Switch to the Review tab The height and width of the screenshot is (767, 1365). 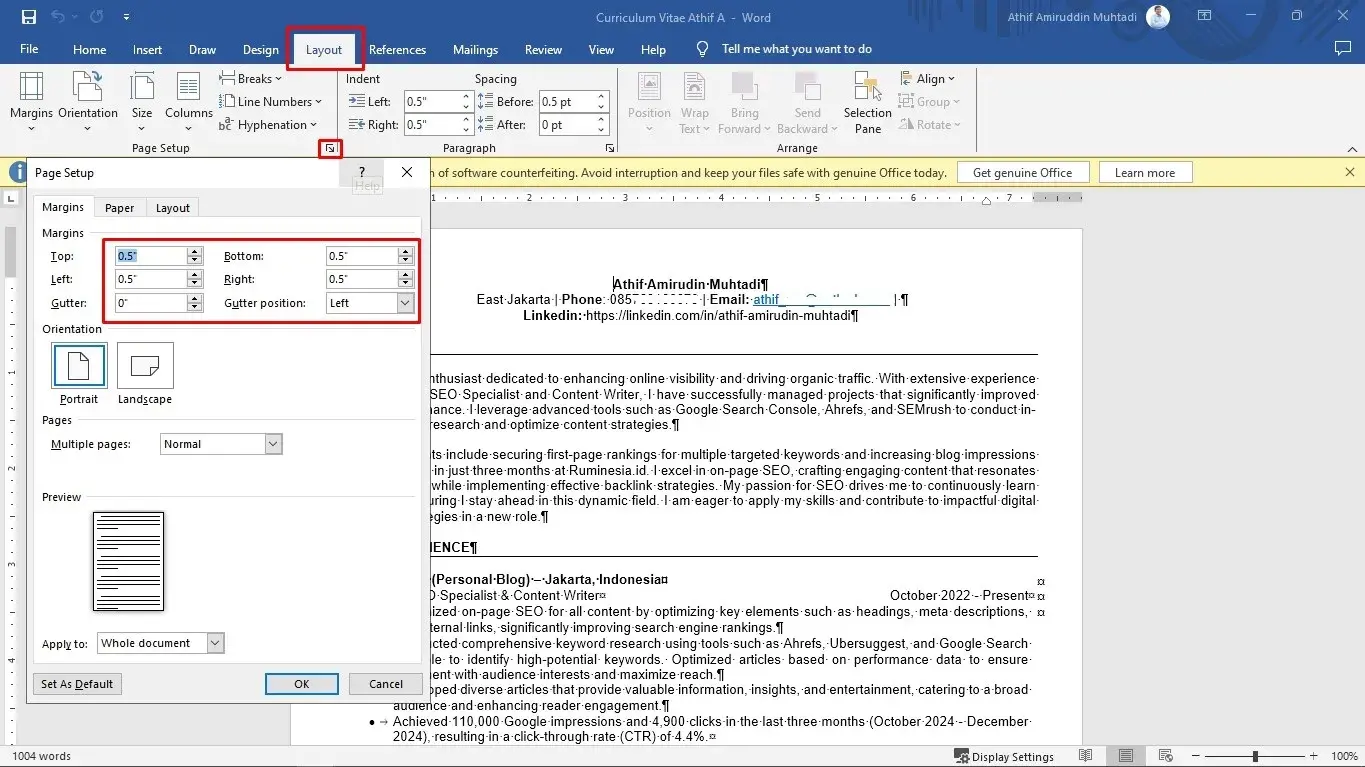[x=543, y=49]
